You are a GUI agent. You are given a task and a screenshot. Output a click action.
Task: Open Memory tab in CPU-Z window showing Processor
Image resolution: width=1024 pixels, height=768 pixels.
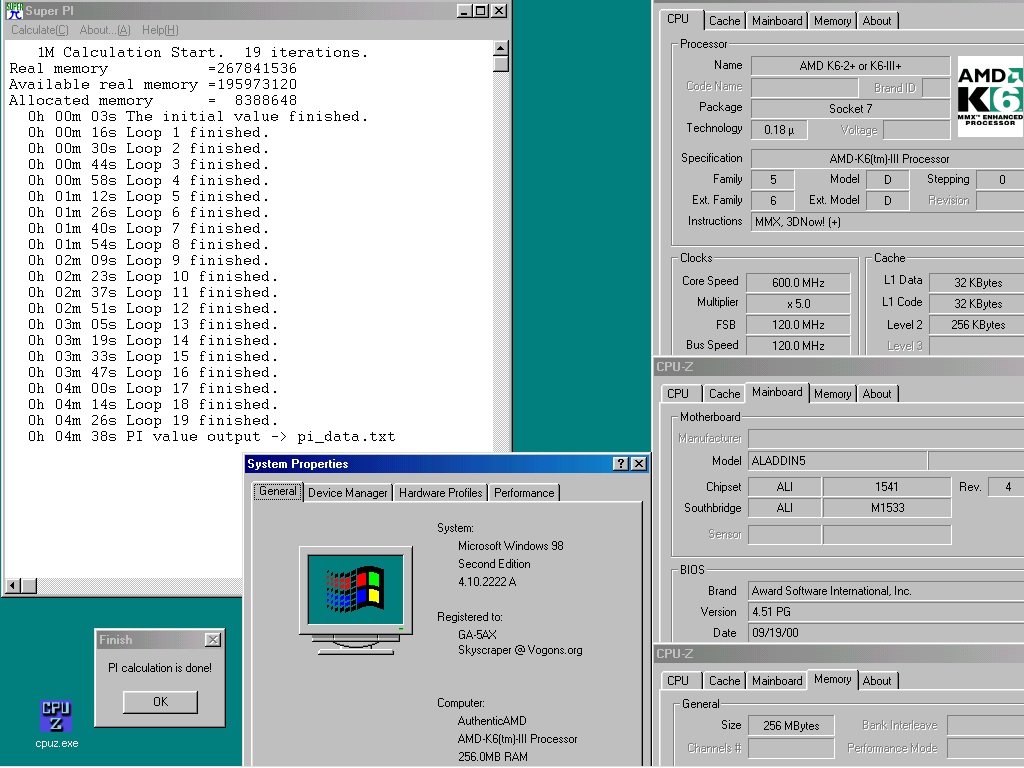[833, 21]
